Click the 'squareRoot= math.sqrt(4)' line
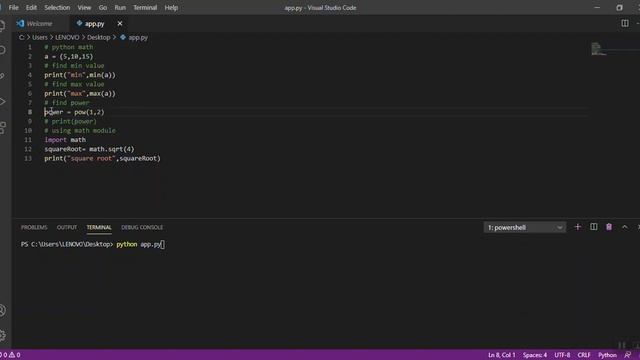The height and width of the screenshot is (360, 640). 89,149
